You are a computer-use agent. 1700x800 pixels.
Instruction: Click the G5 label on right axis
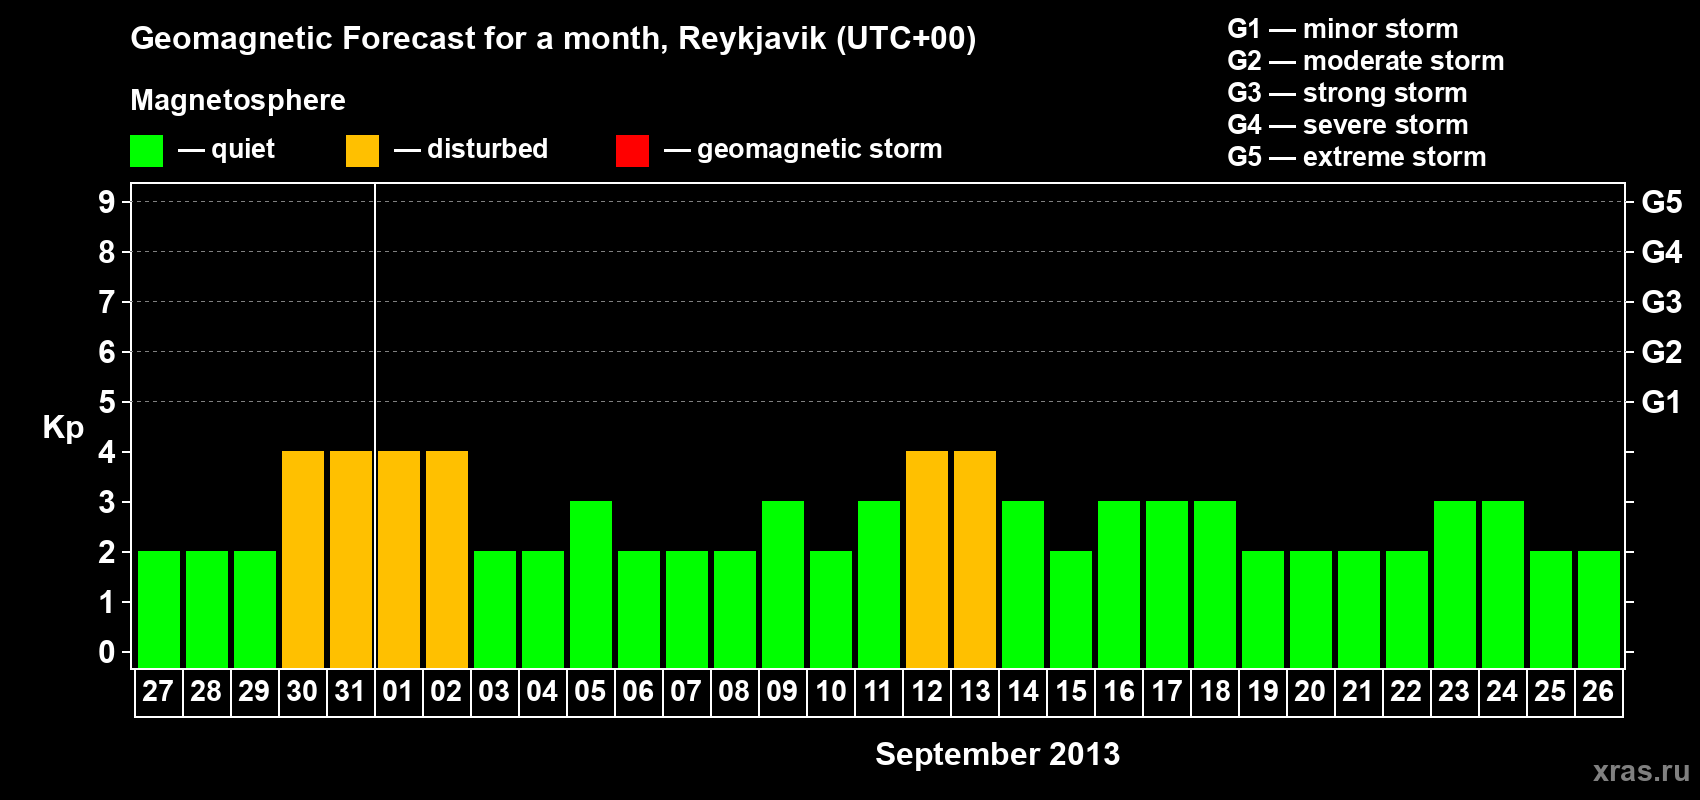[1662, 202]
